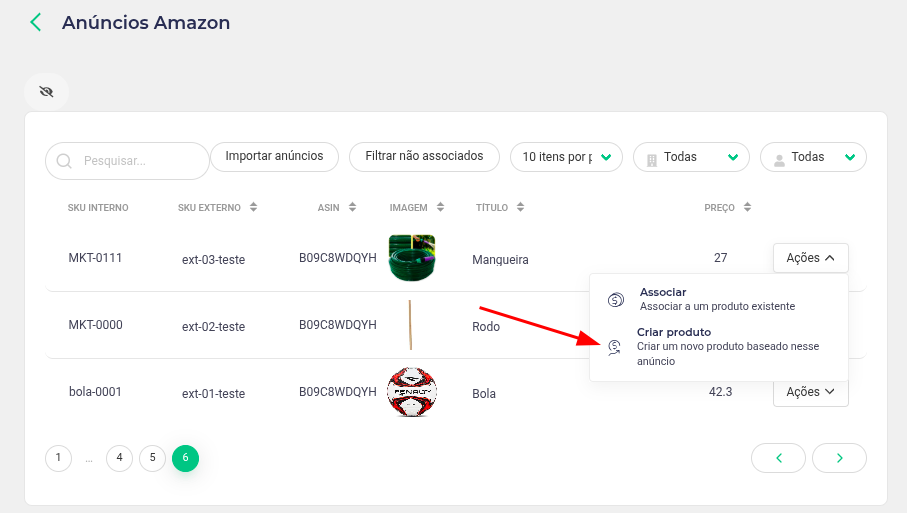Viewport: 907px width, 513px height.
Task: Expand Ações menu for the Bola row
Action: pyautogui.click(x=810, y=392)
